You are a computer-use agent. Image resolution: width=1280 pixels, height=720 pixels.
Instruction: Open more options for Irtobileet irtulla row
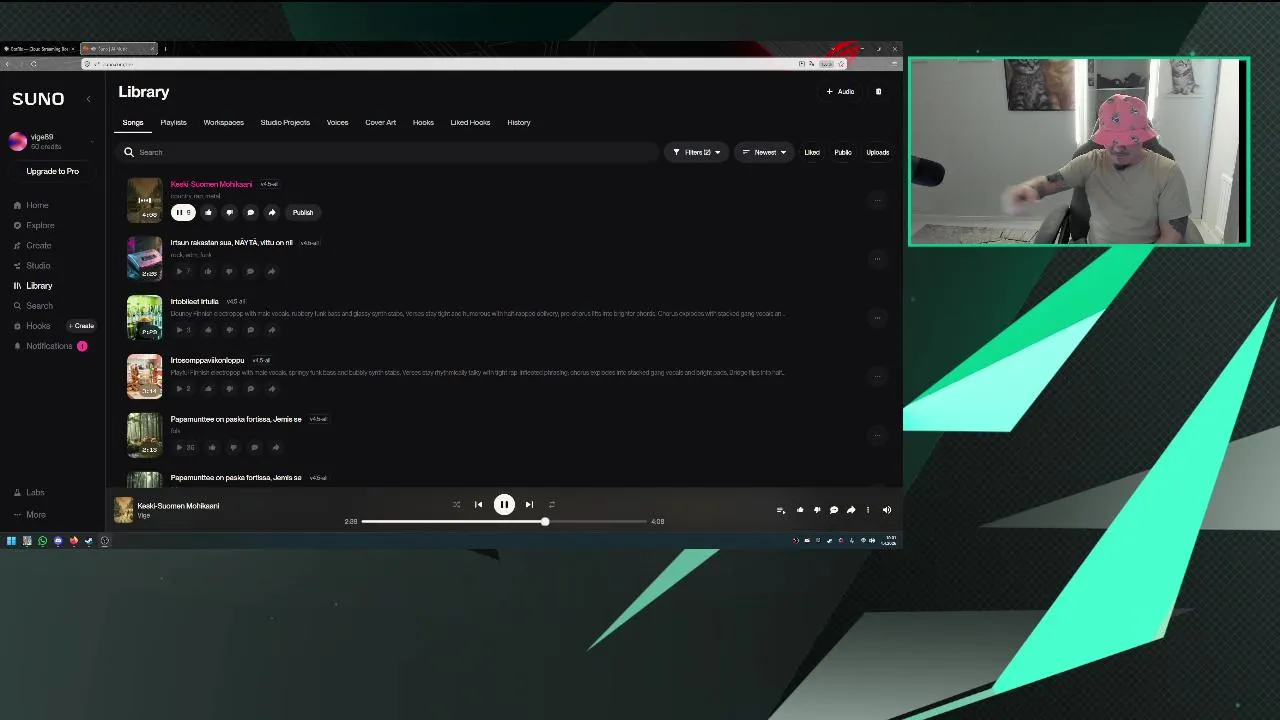click(877, 317)
